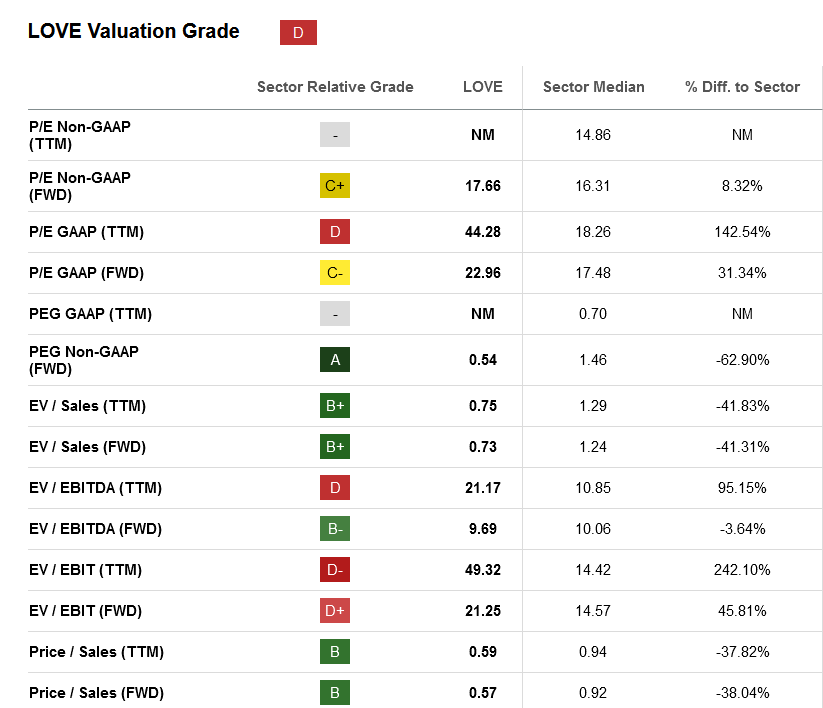Click the C- grade for P/E GAAP (FWD)
Viewport: 823px width, 708px height.
[x=335, y=272]
